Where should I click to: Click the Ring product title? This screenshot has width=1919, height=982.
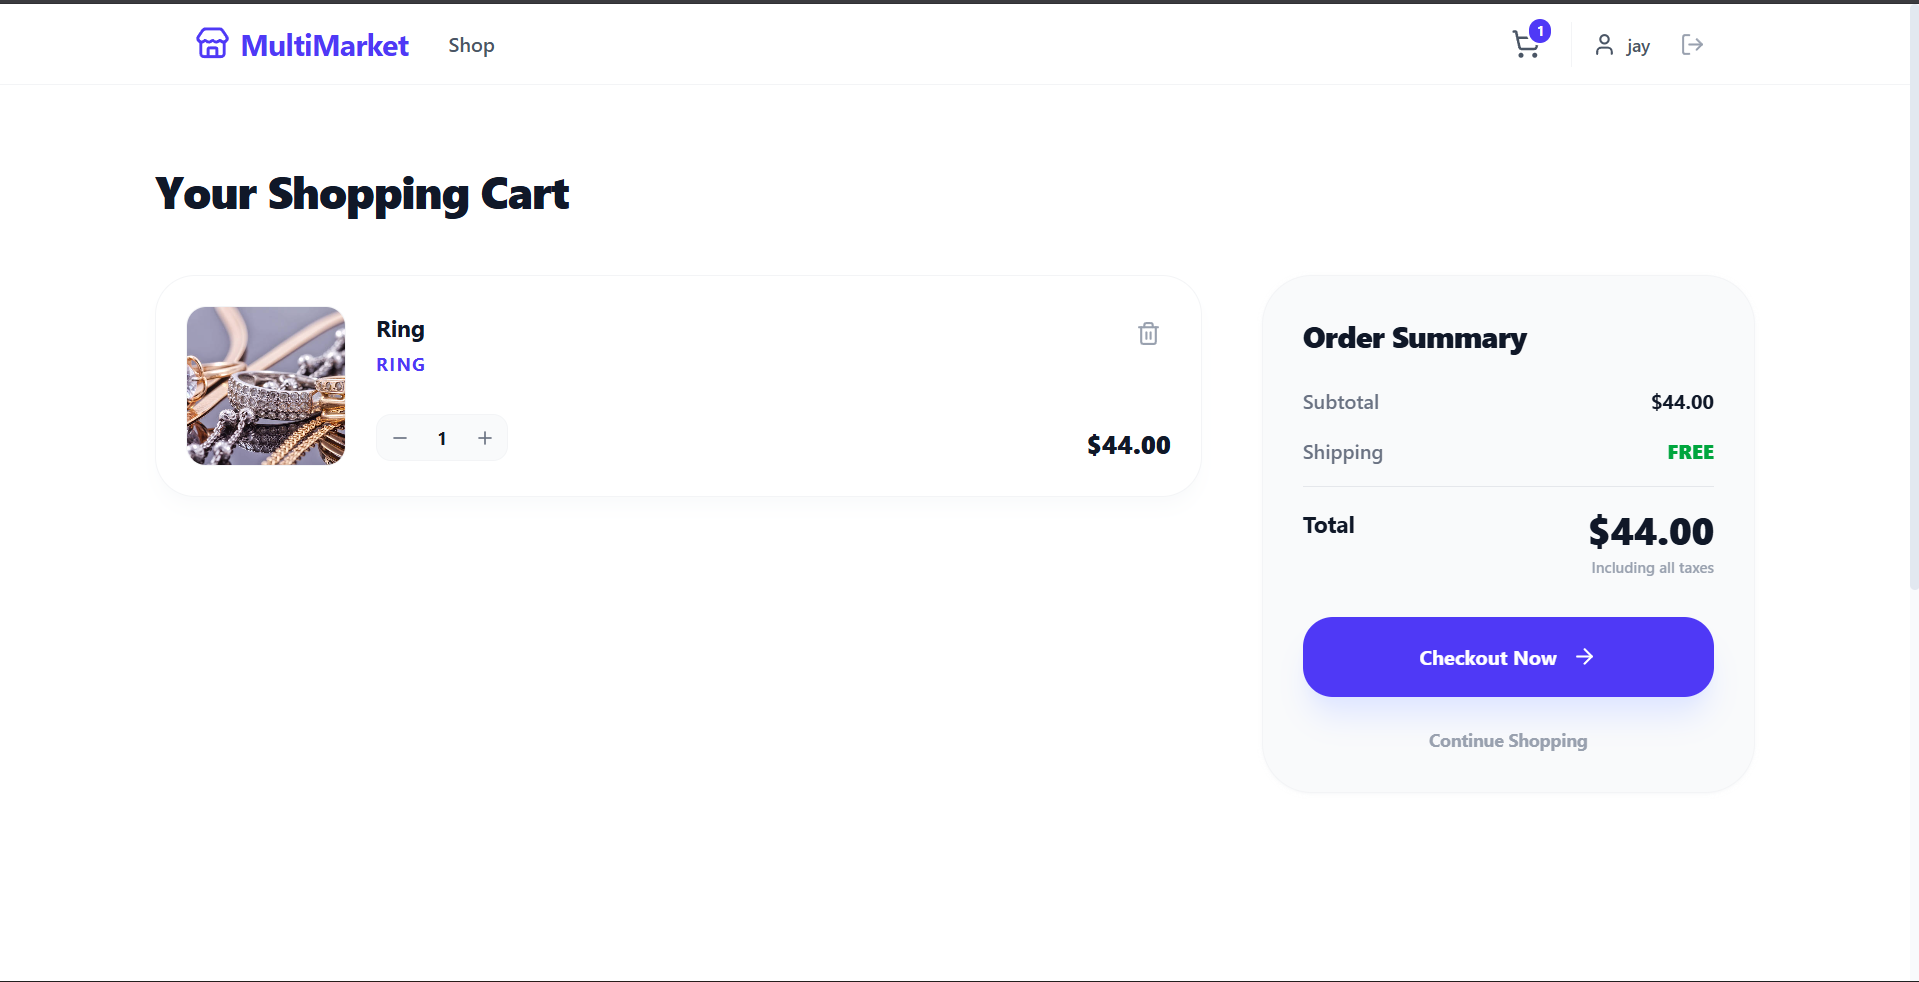400,329
